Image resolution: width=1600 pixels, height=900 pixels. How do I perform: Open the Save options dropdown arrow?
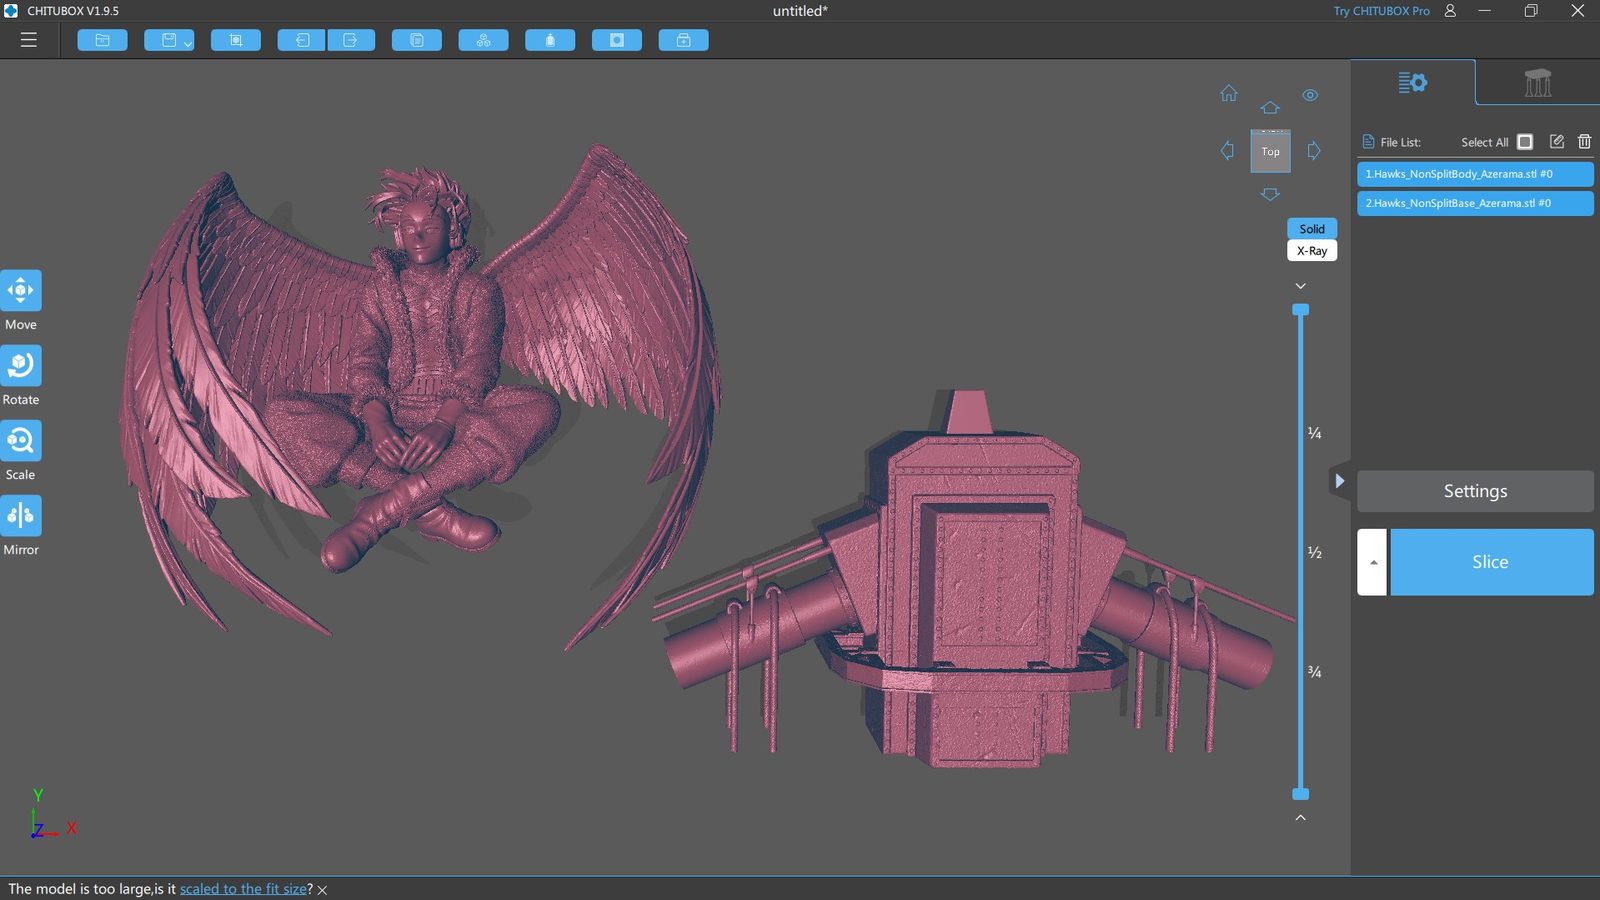click(x=188, y=43)
